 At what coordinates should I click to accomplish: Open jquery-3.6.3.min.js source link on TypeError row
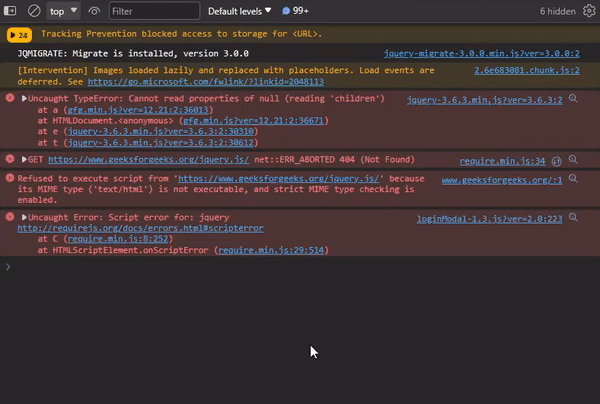coord(484,100)
